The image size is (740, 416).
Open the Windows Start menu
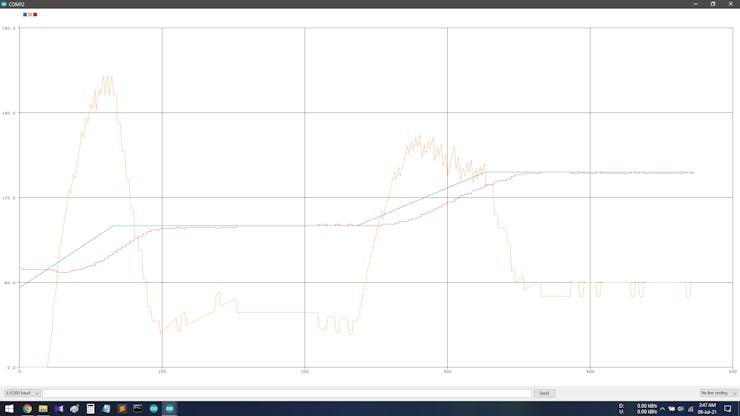click(9, 408)
